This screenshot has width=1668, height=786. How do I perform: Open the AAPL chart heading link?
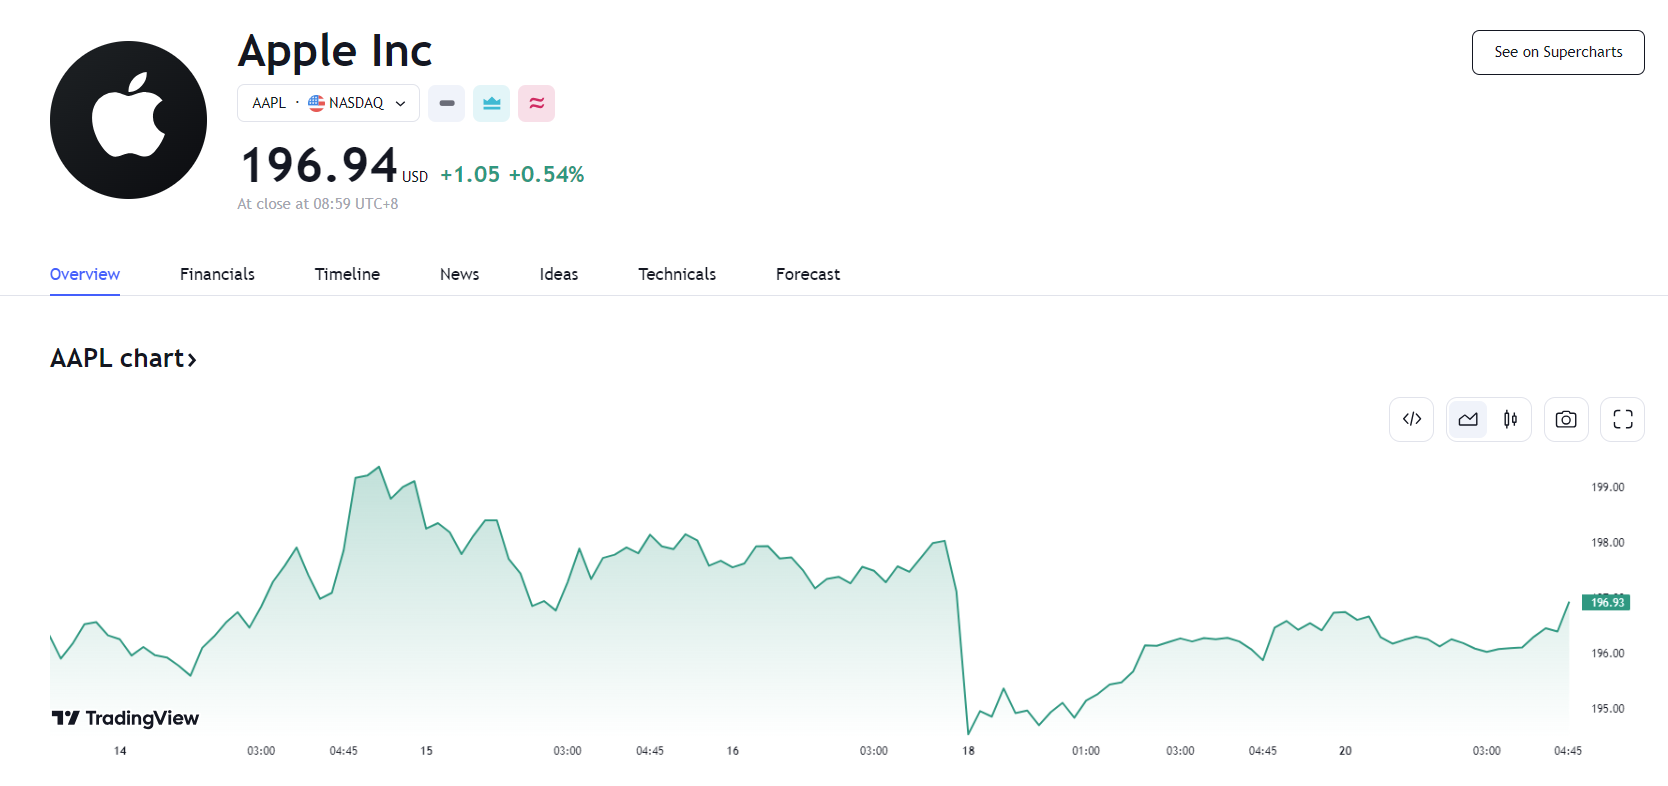(123, 358)
